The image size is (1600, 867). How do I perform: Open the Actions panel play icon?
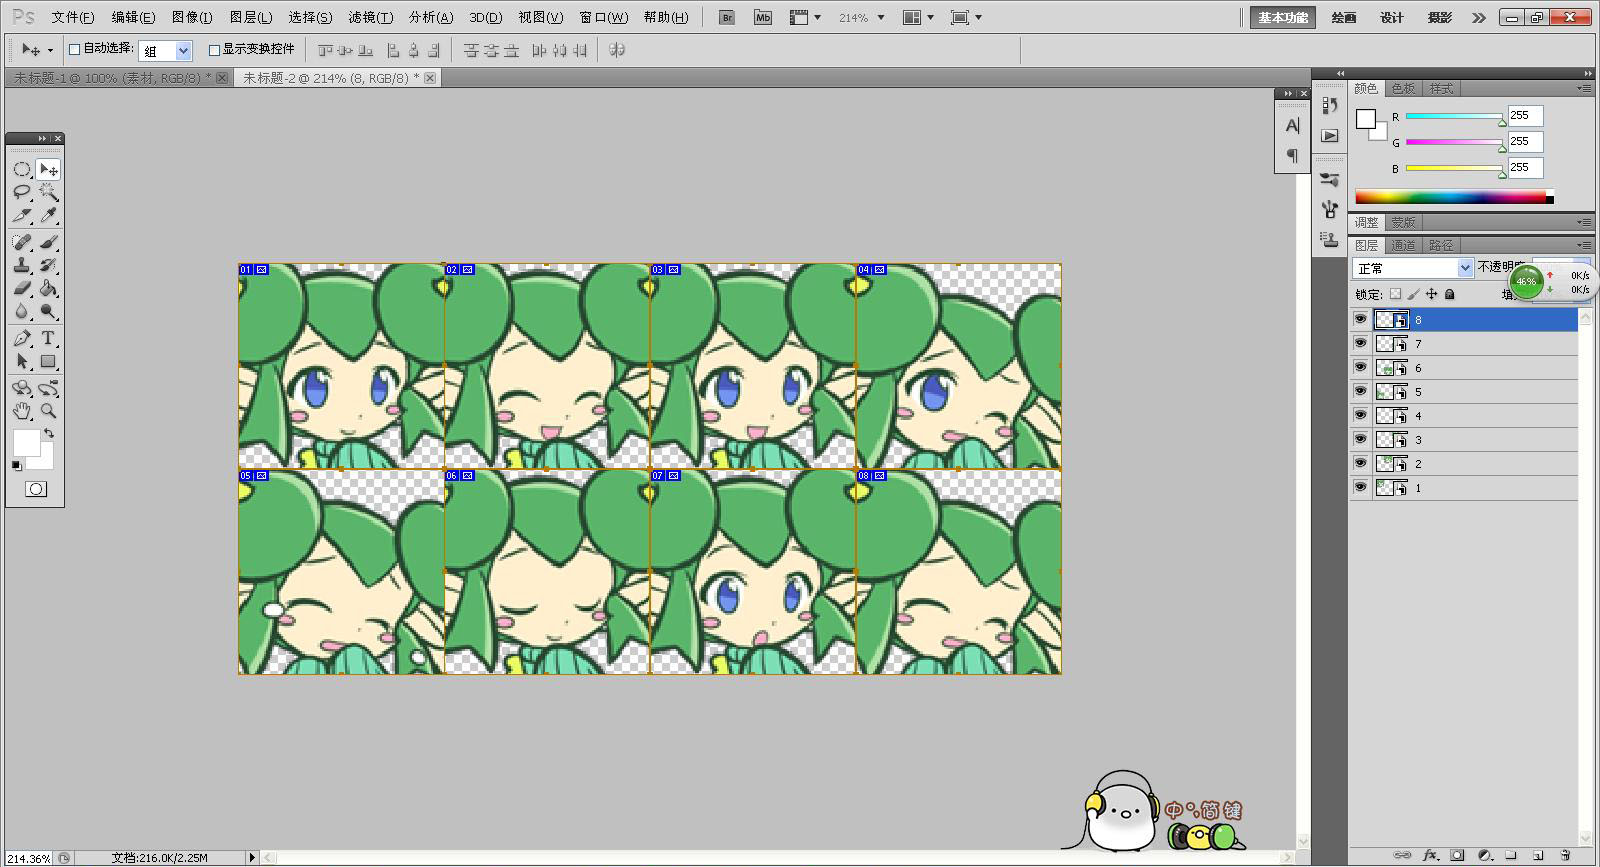tap(1329, 136)
